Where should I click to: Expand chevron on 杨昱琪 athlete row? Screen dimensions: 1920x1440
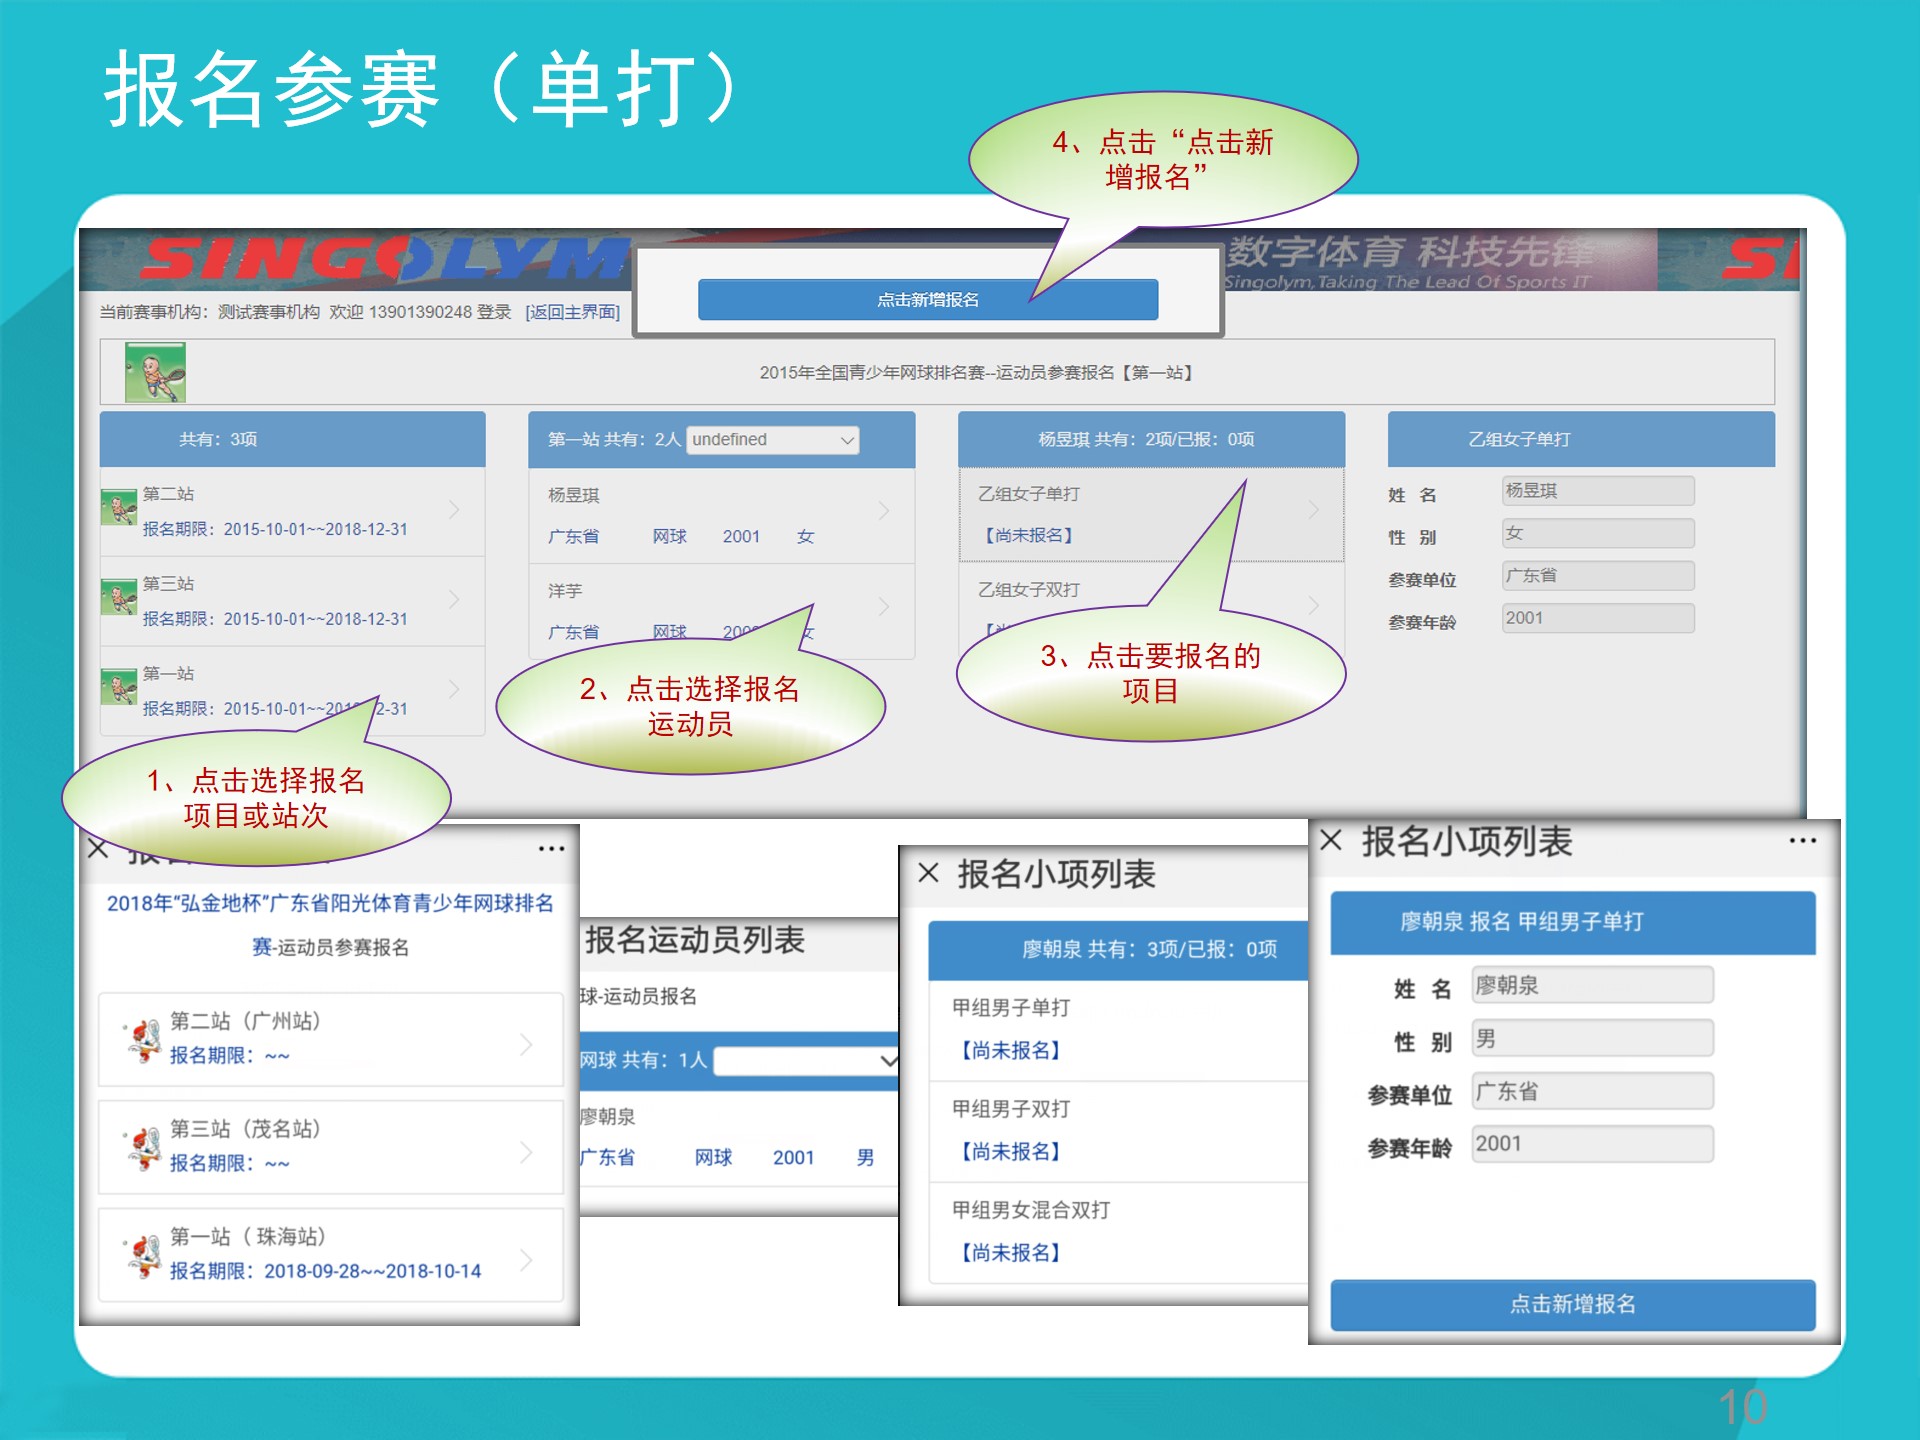(883, 511)
